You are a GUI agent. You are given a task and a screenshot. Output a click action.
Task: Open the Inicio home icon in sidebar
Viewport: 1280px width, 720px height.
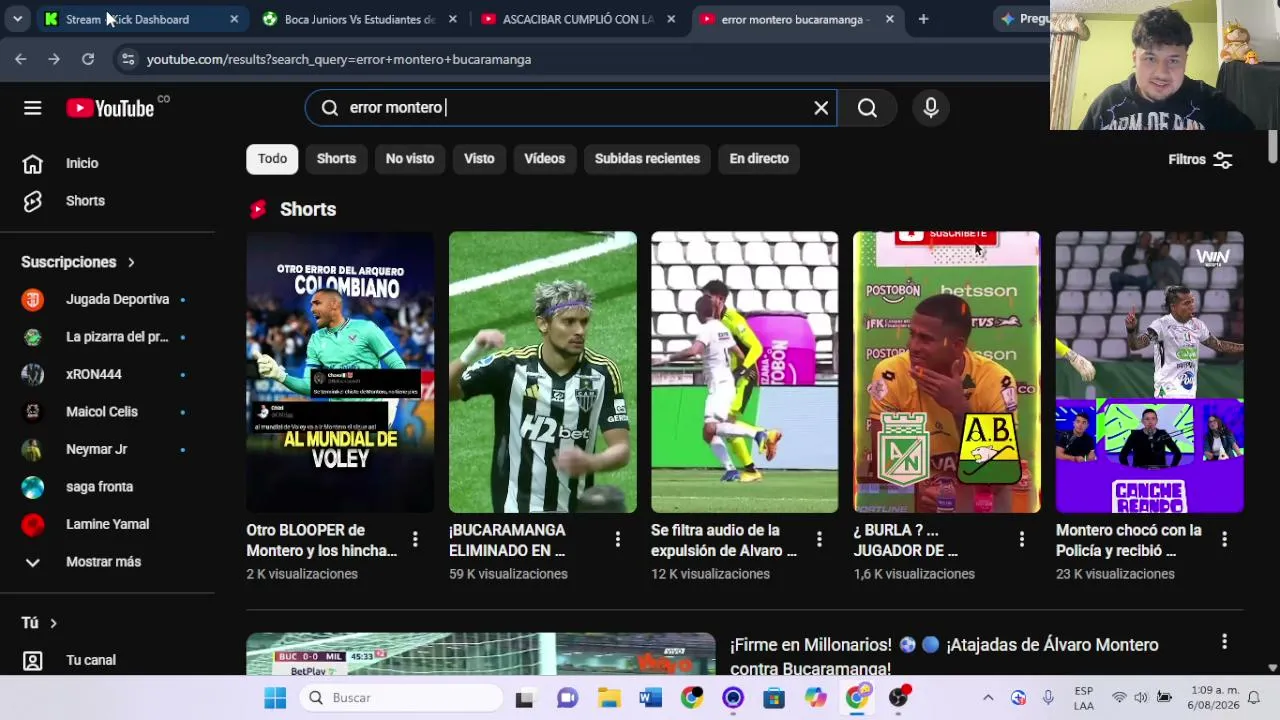click(33, 163)
